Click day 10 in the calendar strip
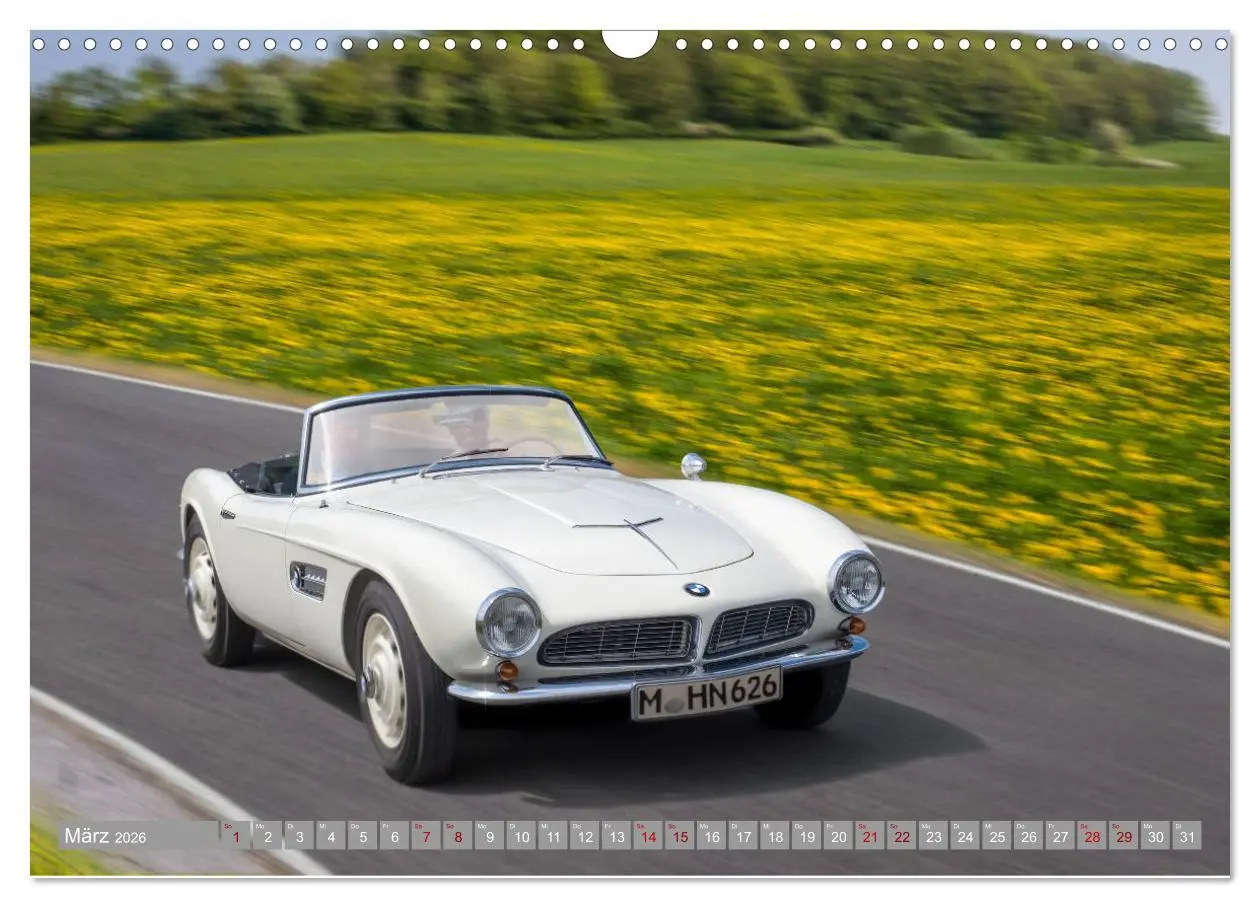 pos(521,836)
